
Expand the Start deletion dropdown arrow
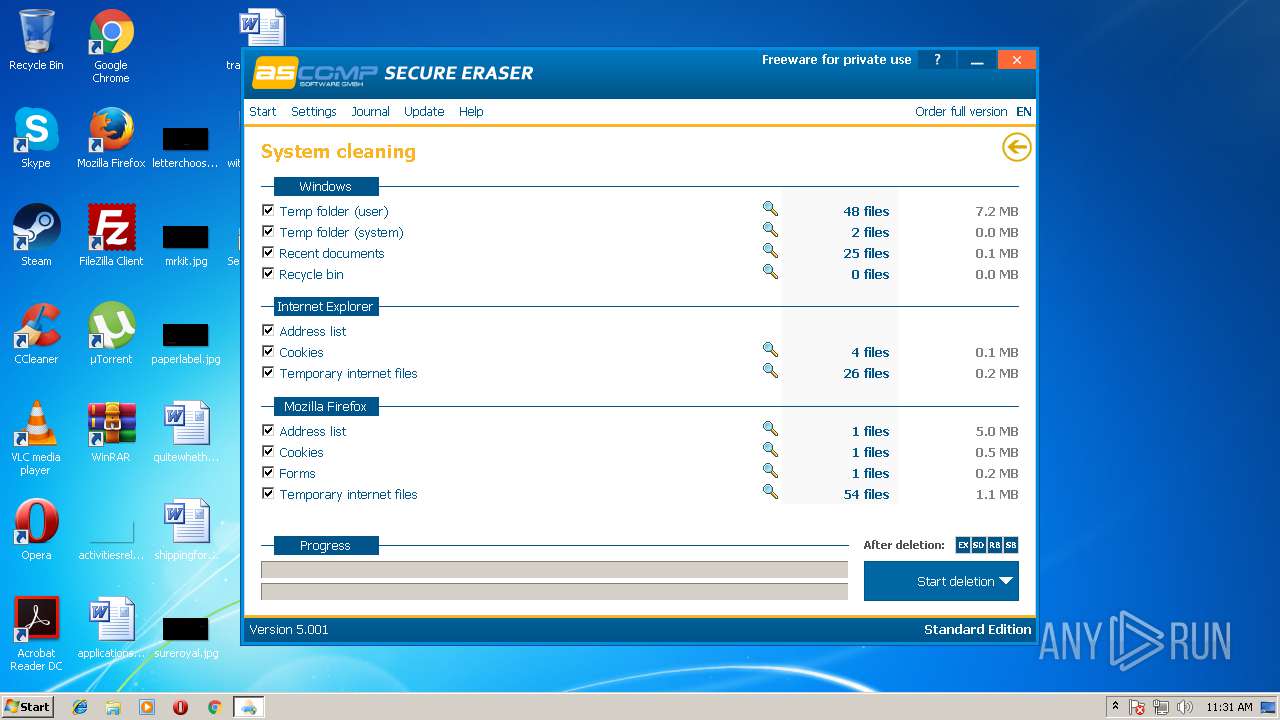click(x=1006, y=581)
